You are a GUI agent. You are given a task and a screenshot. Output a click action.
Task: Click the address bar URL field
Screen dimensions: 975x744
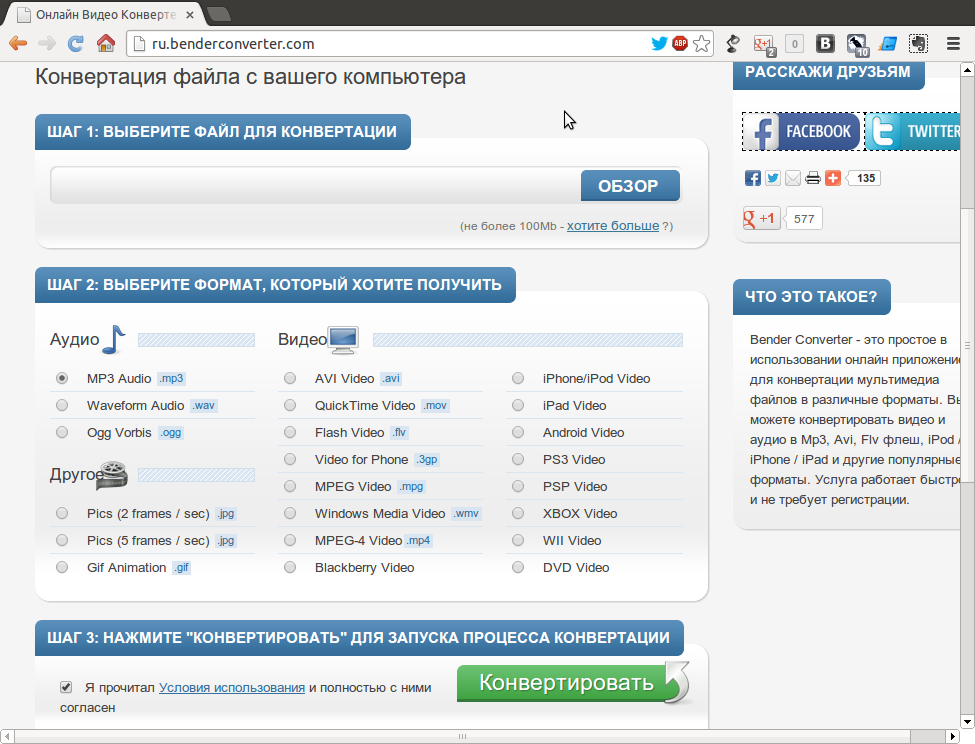390,44
